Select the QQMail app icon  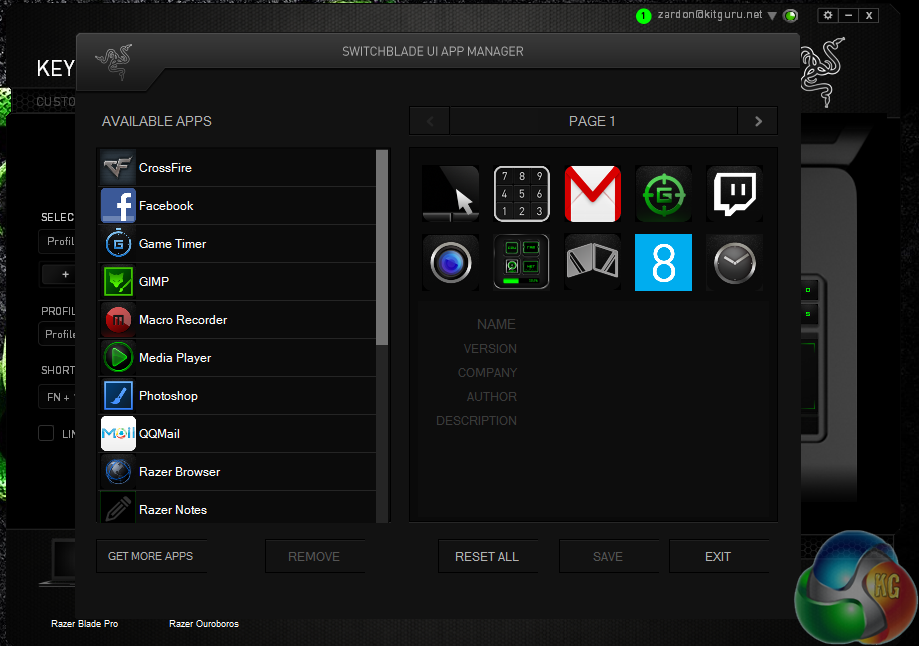coord(118,434)
